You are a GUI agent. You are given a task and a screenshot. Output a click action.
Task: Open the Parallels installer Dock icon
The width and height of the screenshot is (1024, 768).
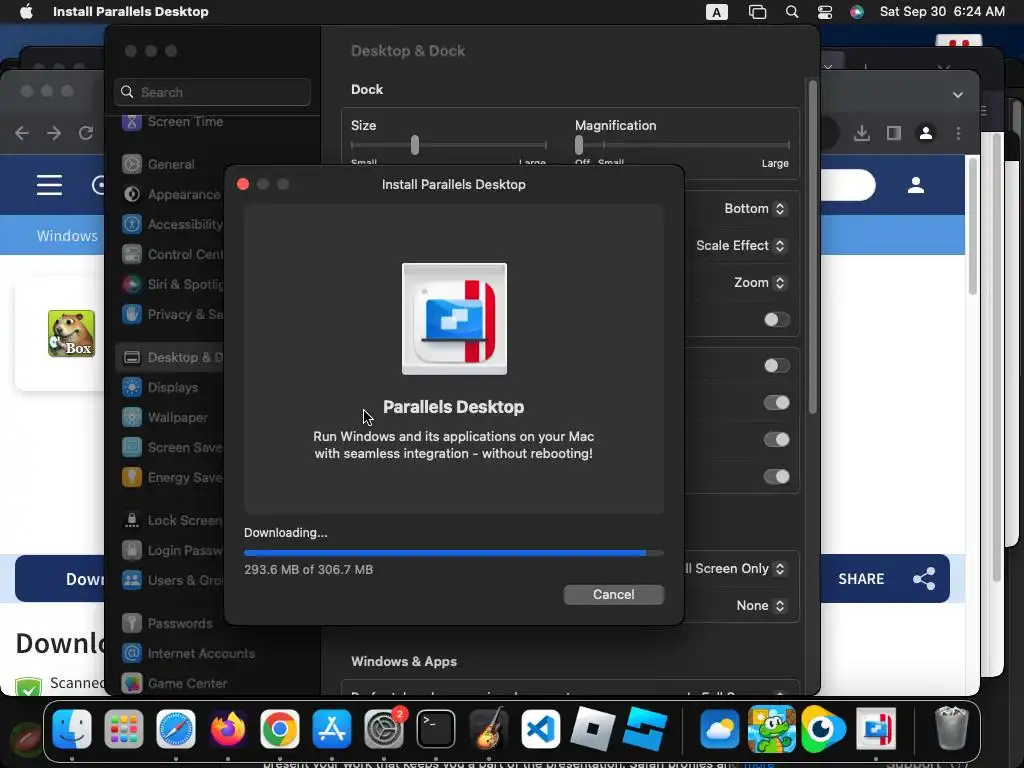[x=876, y=729]
